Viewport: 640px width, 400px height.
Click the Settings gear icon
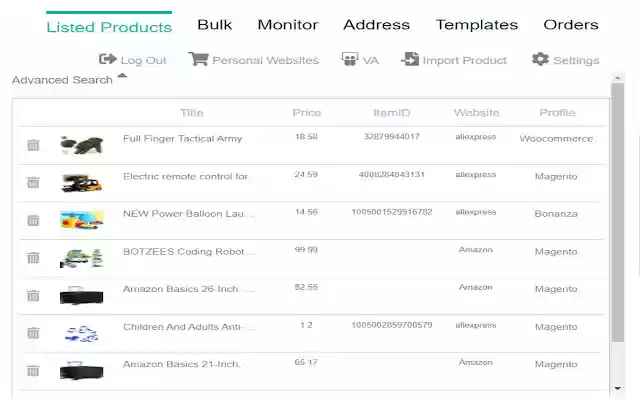coord(540,59)
